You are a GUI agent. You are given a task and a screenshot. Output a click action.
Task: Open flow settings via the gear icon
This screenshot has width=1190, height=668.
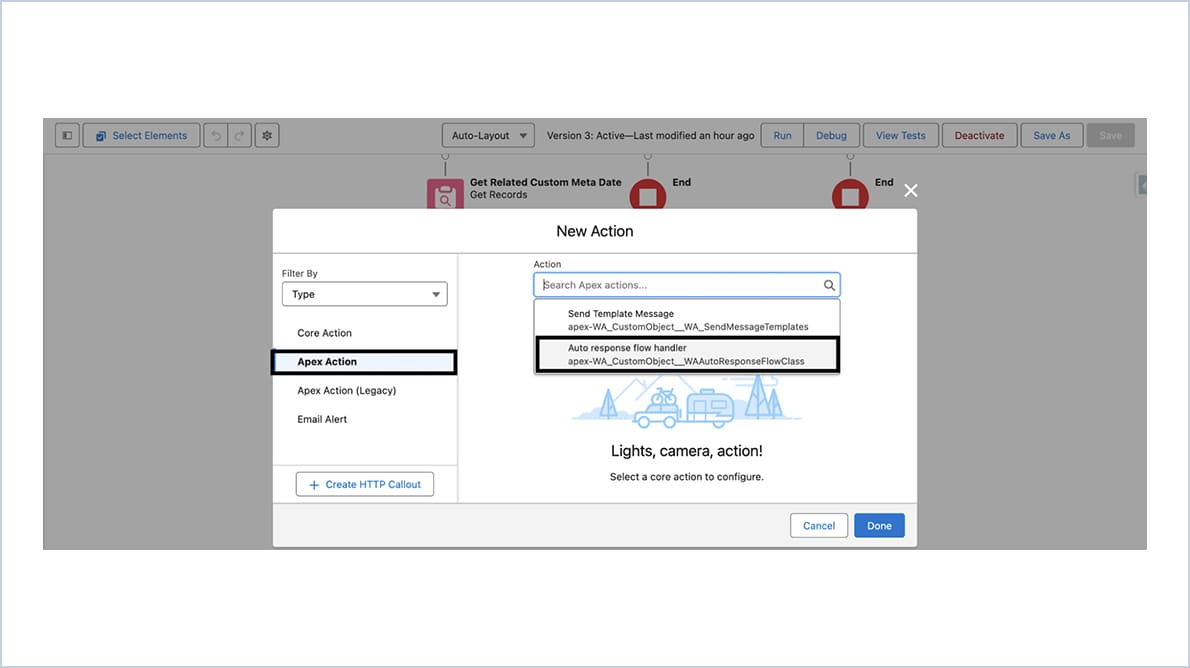click(266, 135)
